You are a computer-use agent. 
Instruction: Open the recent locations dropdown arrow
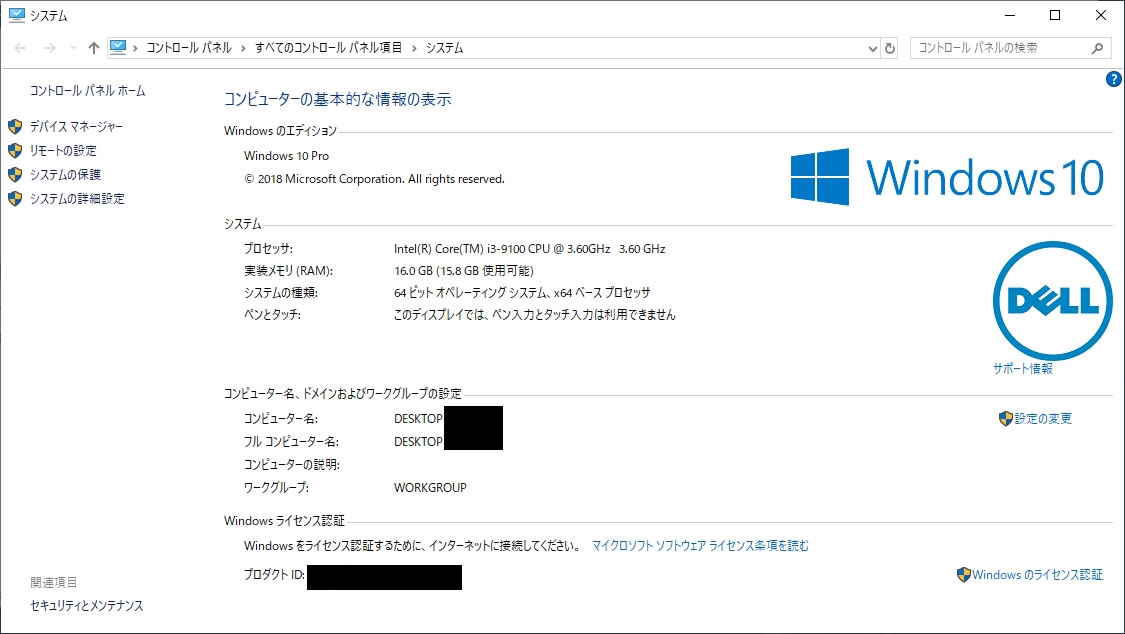click(x=73, y=48)
